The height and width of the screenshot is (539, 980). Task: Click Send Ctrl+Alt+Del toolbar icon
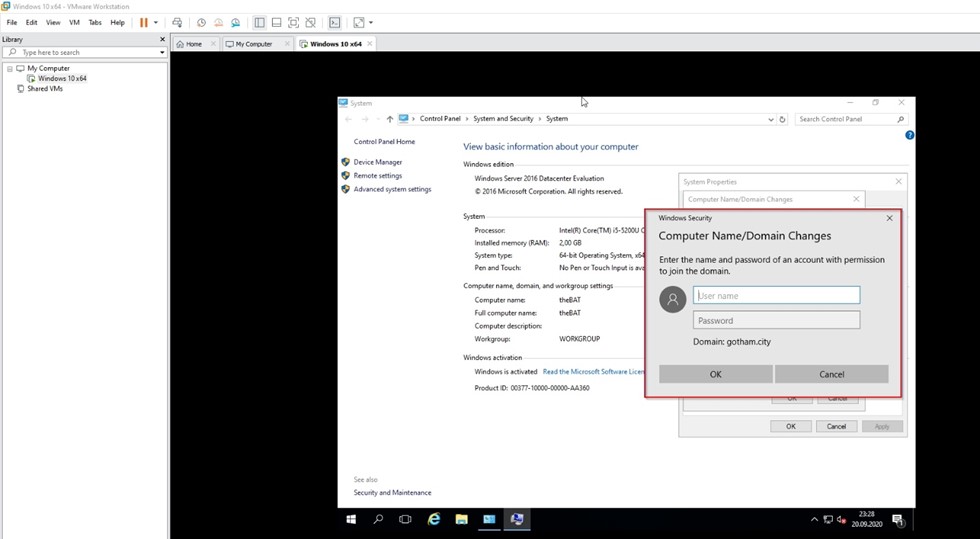tap(178, 23)
